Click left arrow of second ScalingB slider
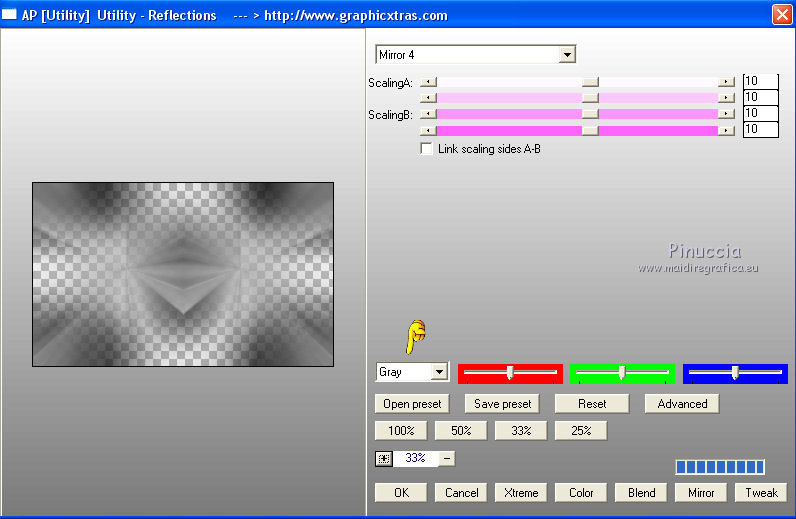796x519 pixels. 428,131
